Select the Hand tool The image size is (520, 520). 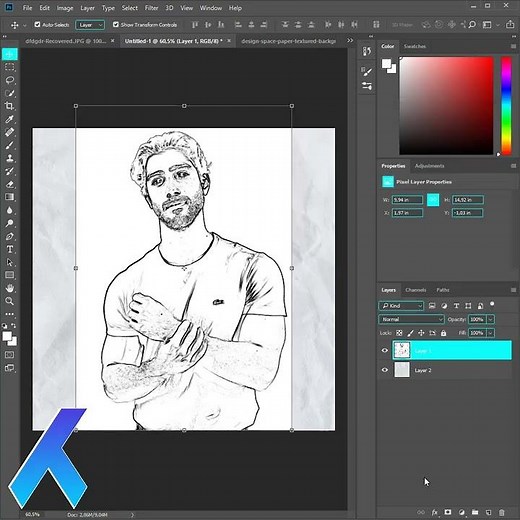point(10,288)
